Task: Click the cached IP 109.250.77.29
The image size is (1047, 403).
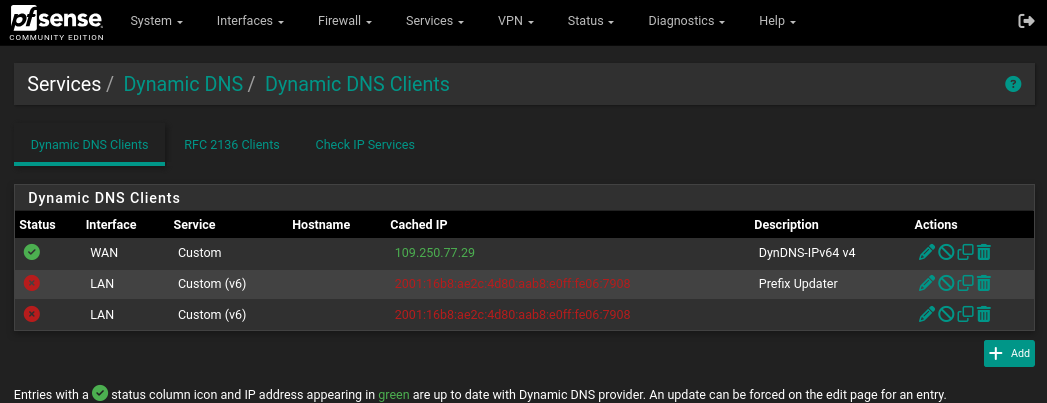Action: [435, 253]
